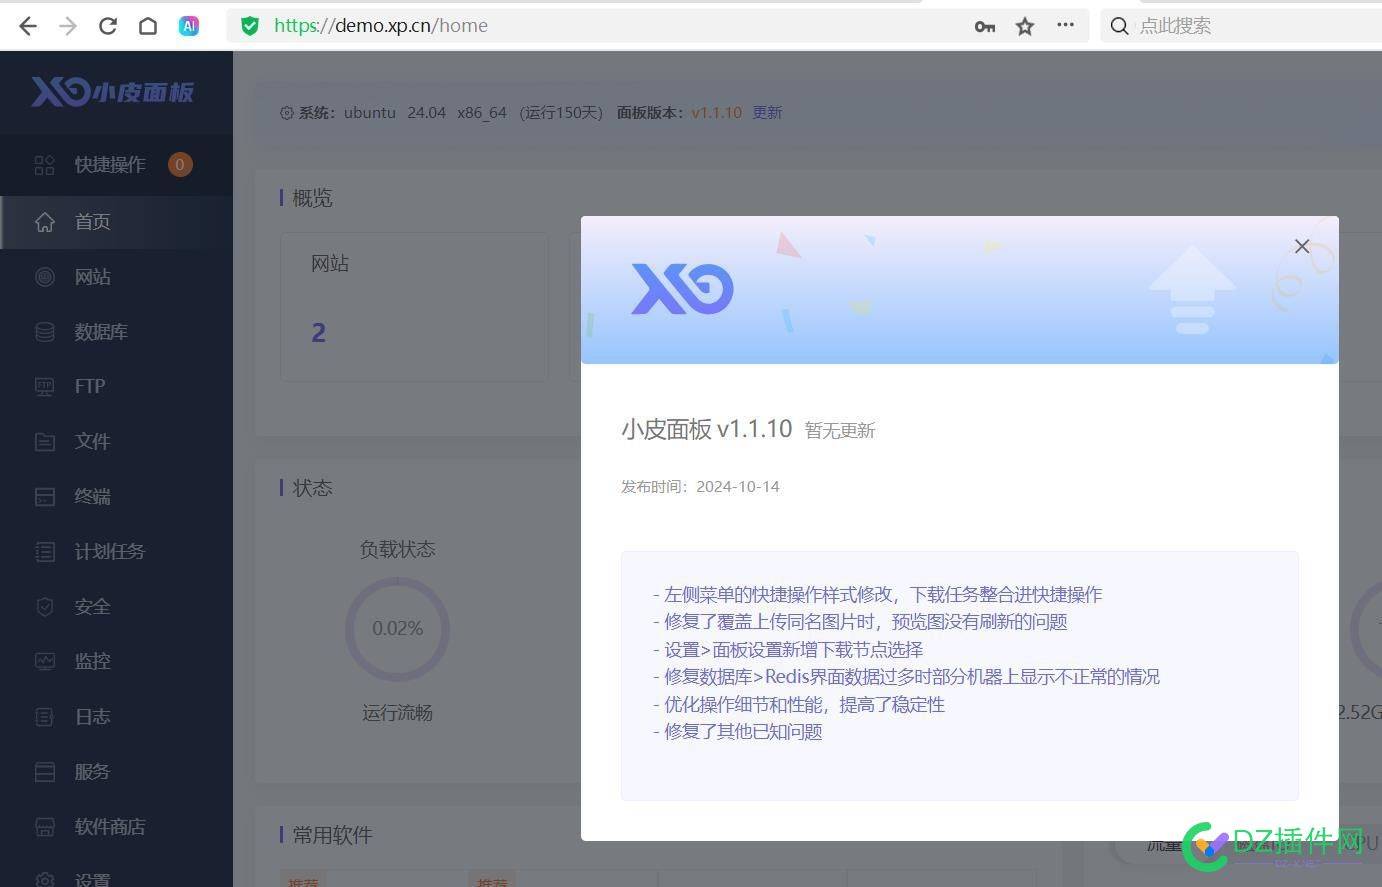Click the FTP monitor icon

(45, 386)
